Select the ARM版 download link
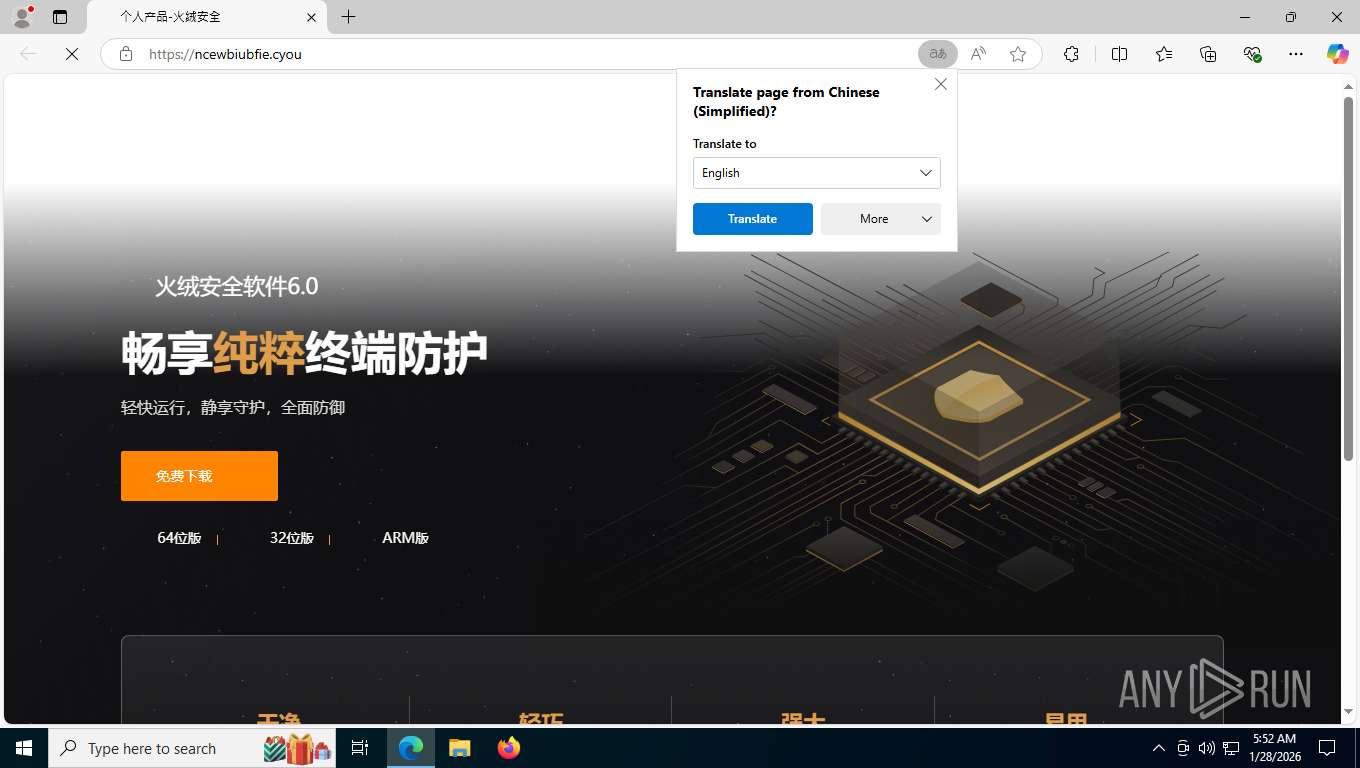 [x=405, y=538]
